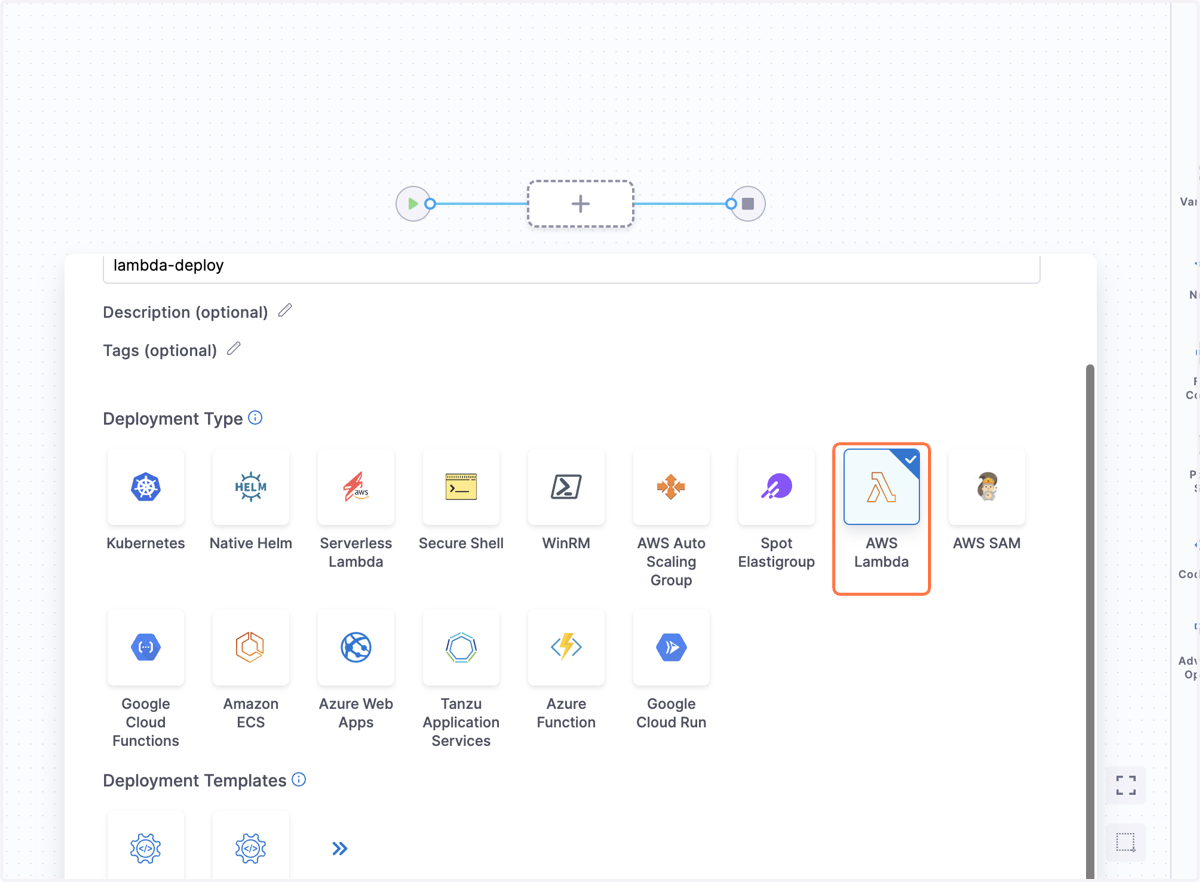Viewport: 1200px width, 882px height.
Task: Click the fit-to-screen canvas icon
Action: [1126, 785]
